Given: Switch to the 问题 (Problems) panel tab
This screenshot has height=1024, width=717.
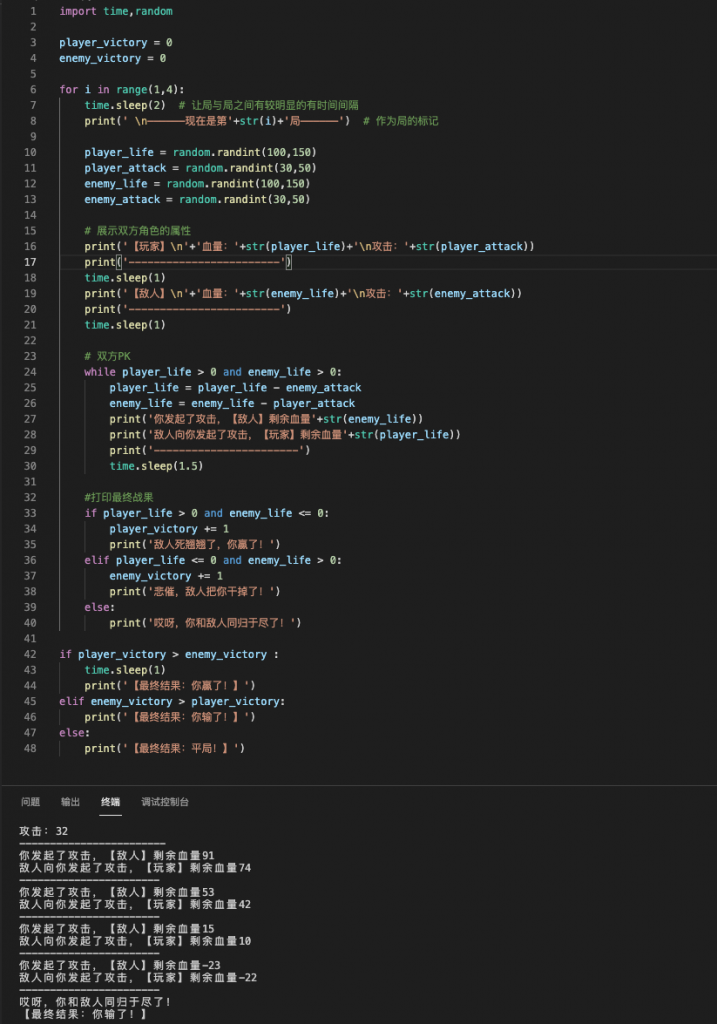Looking at the screenshot, I should coord(30,802).
